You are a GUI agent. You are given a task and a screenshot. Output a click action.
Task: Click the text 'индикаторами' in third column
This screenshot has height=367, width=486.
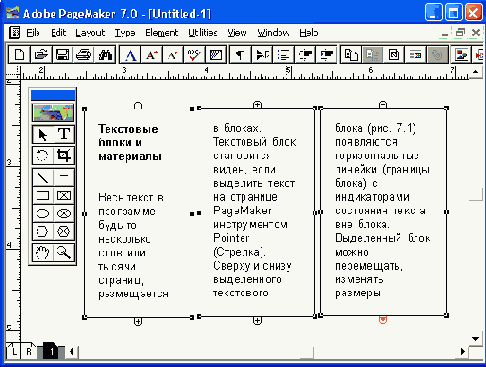tap(372, 197)
